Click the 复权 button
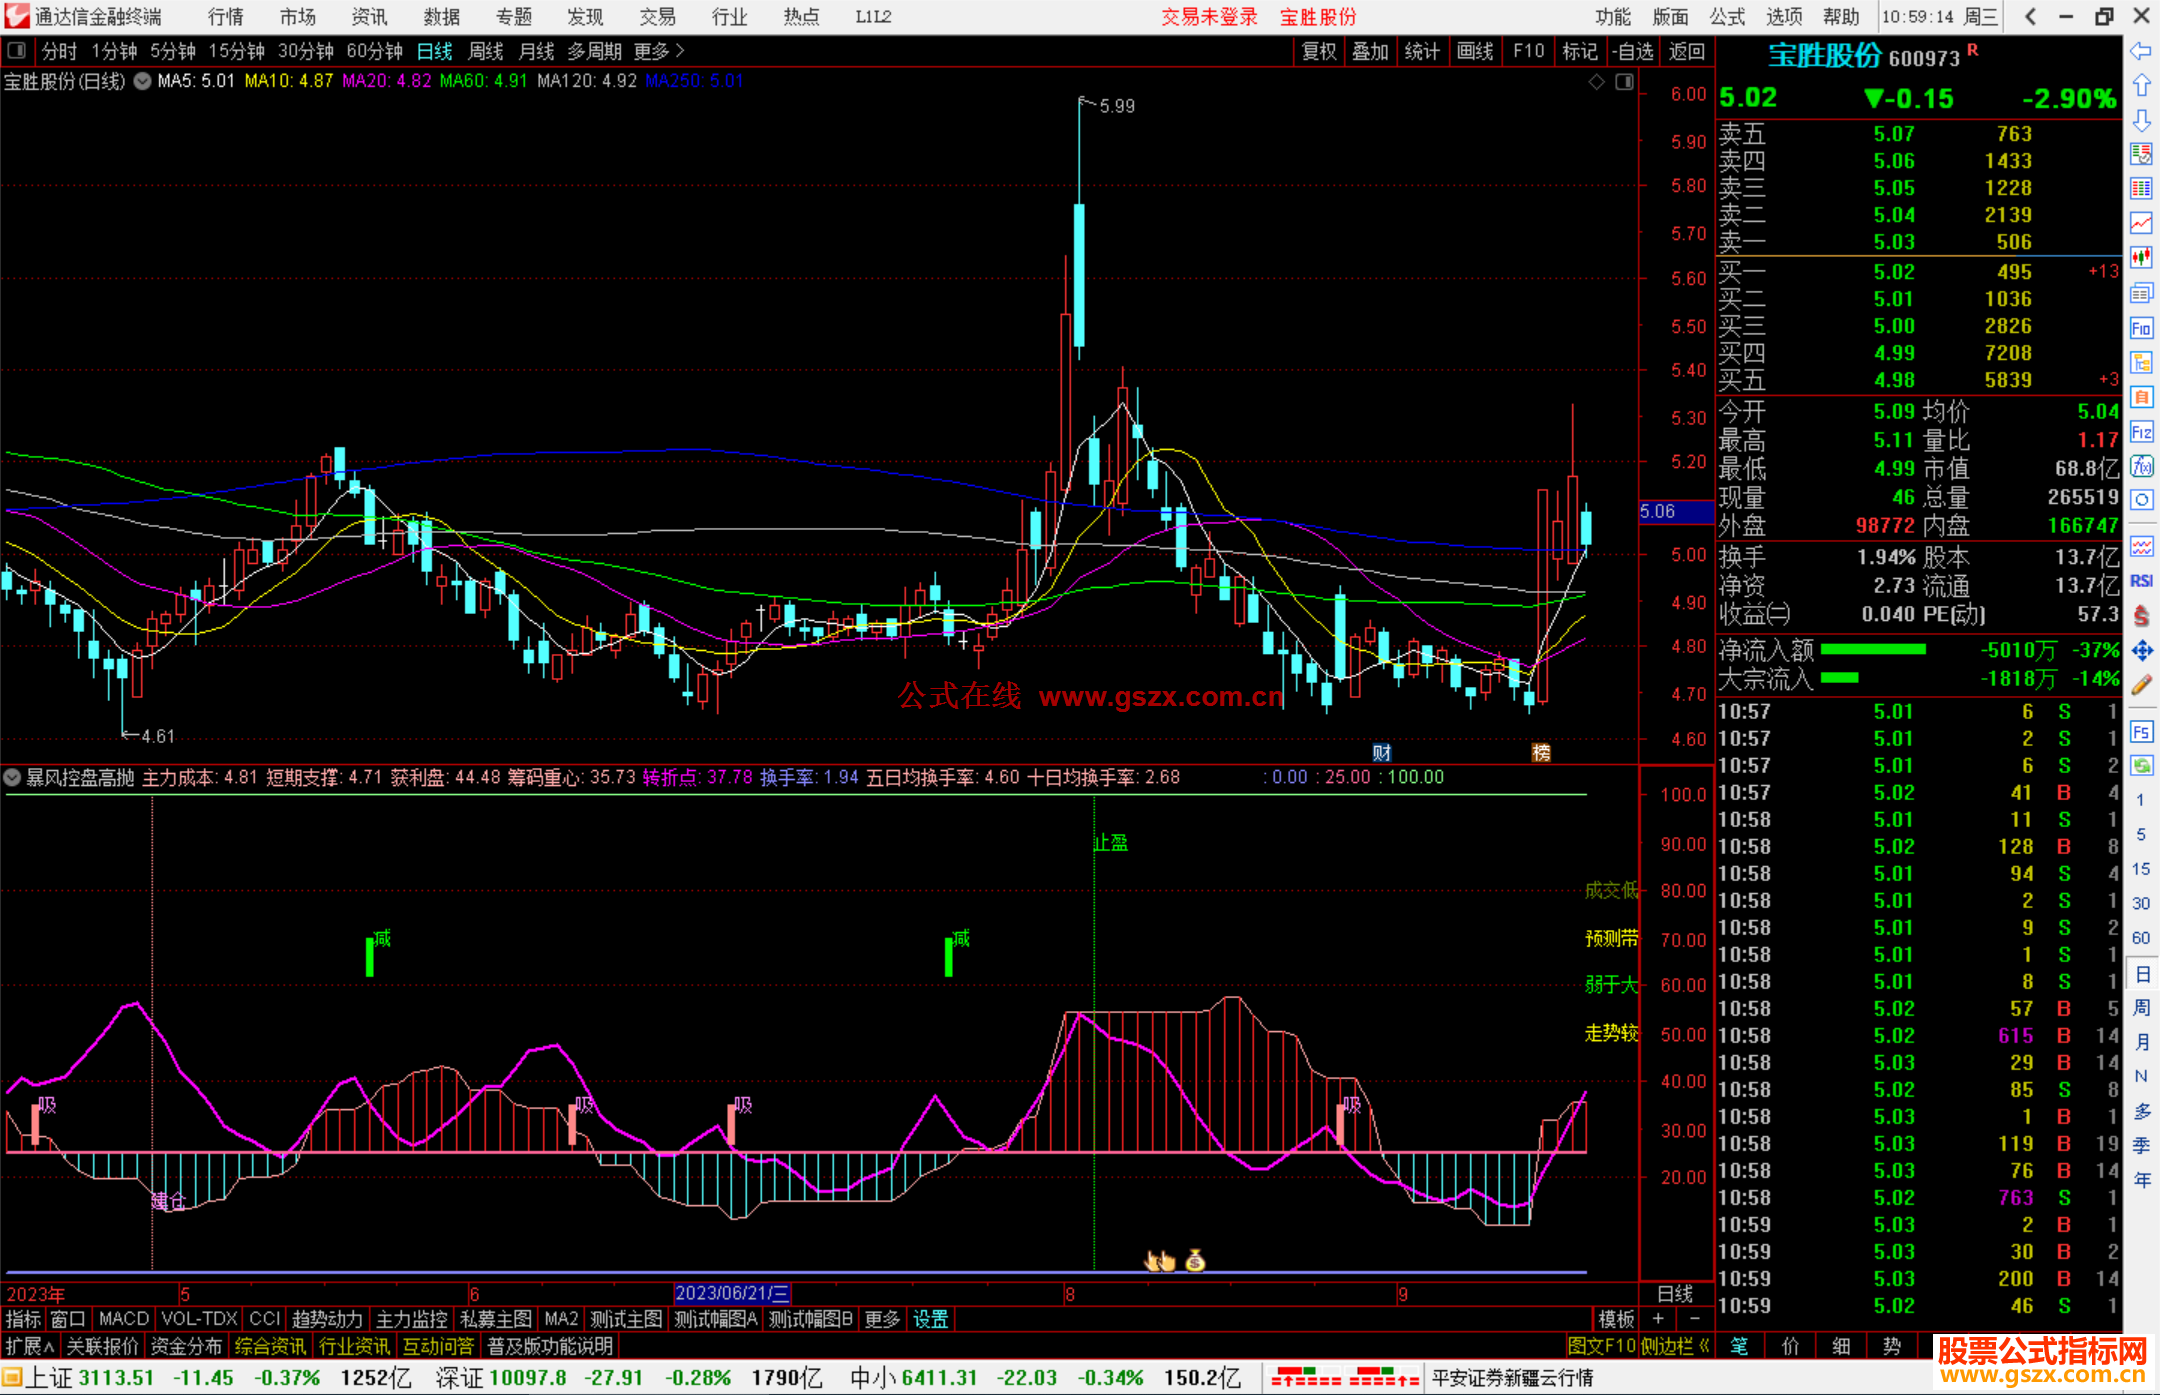This screenshot has width=2160, height=1395. pyautogui.click(x=1318, y=51)
